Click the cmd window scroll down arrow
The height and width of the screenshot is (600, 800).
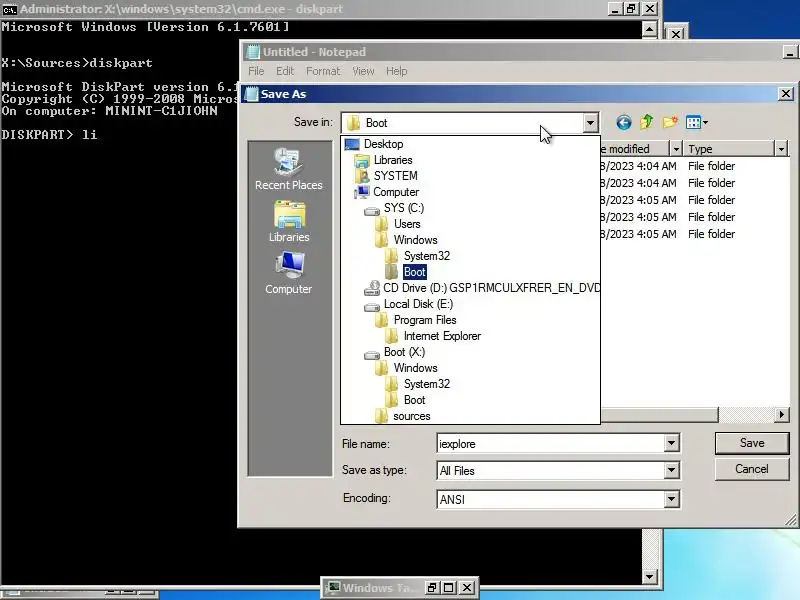click(x=649, y=577)
